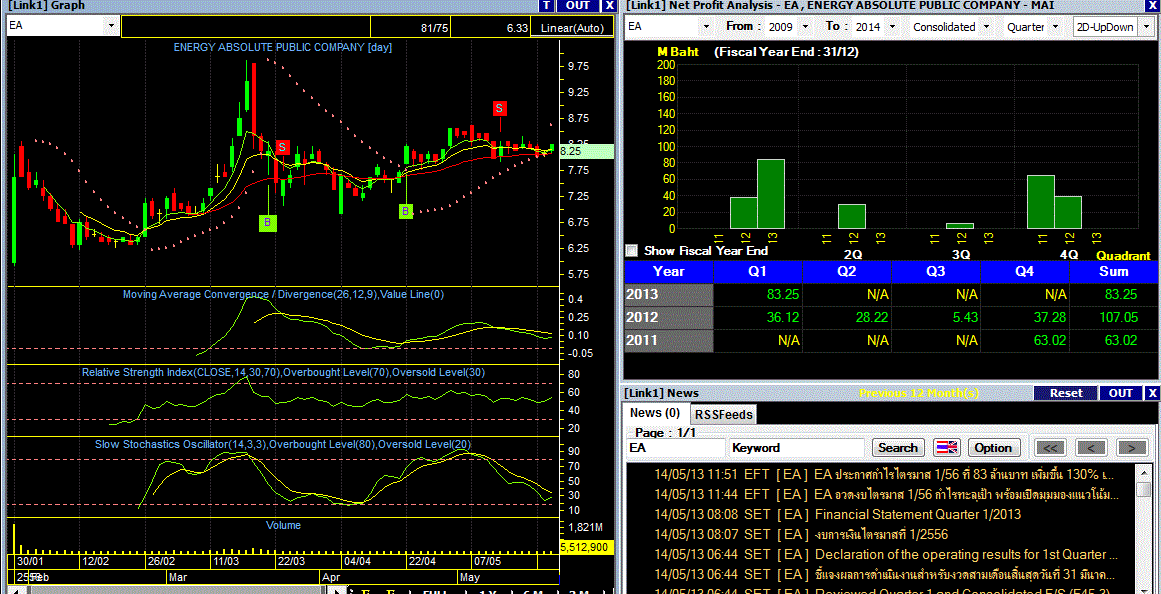Click the Sum column header
The height and width of the screenshot is (594, 1161).
pos(1114,271)
